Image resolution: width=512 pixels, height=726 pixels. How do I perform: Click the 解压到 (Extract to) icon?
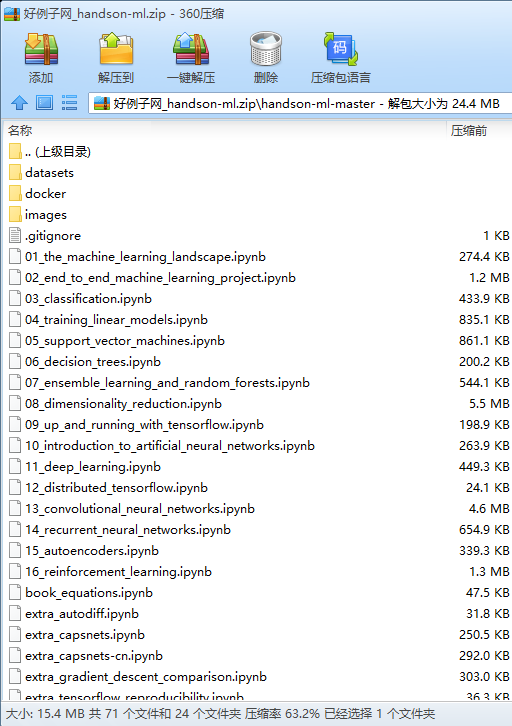click(x=116, y=57)
